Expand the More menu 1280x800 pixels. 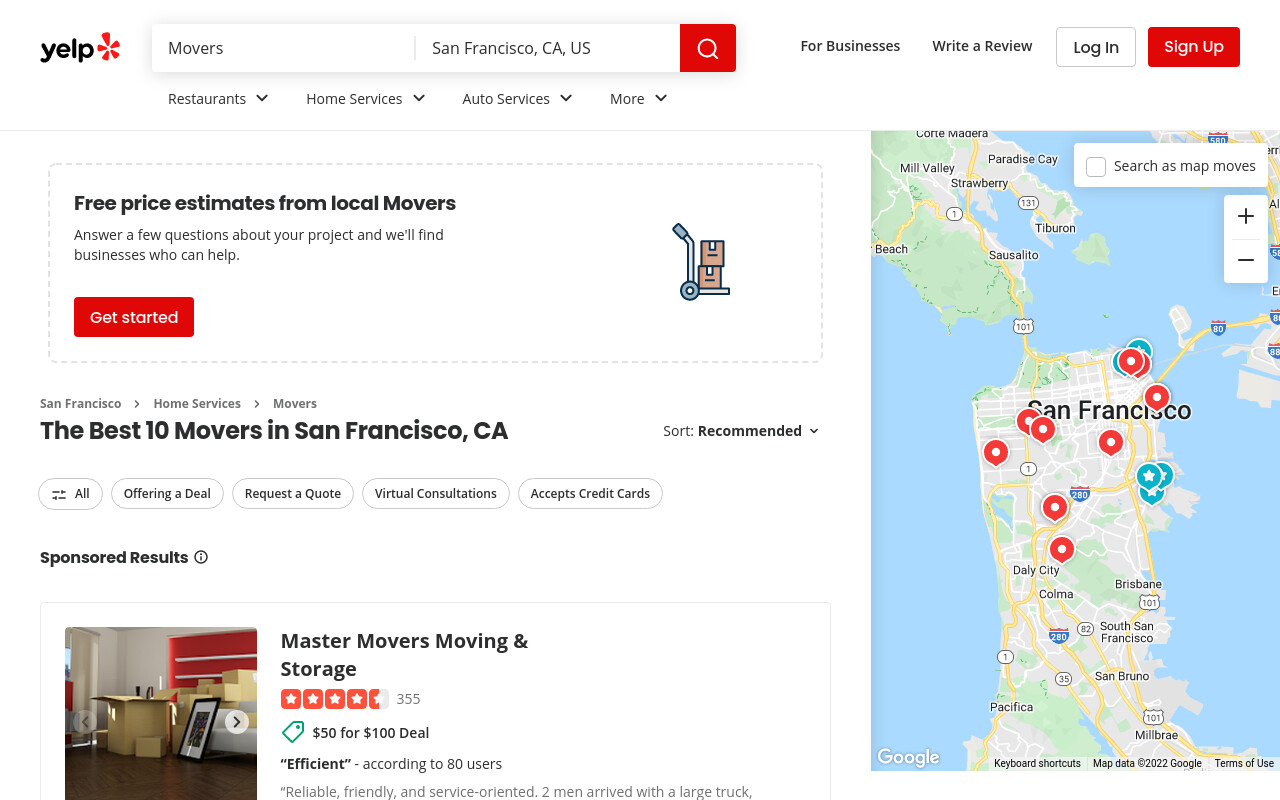tap(639, 98)
